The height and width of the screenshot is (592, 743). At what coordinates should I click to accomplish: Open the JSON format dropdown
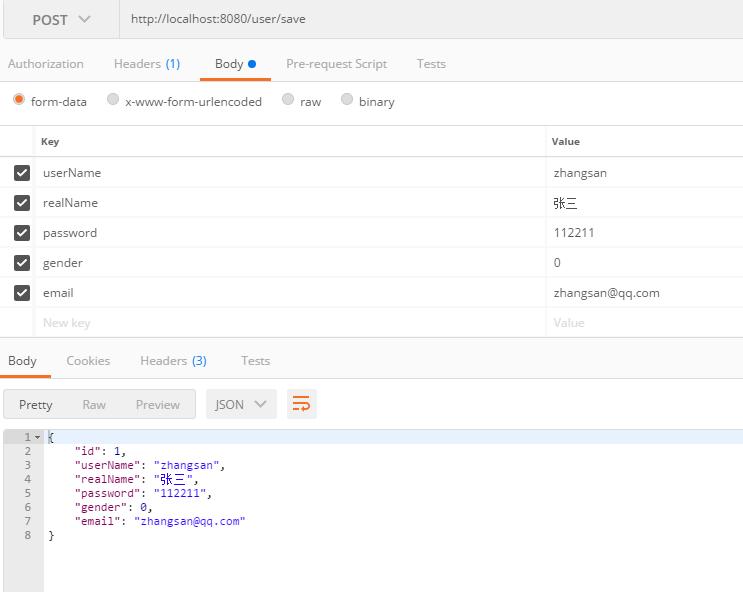tap(241, 404)
